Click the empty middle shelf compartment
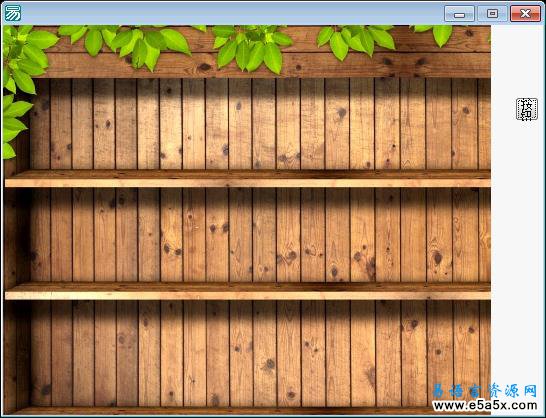This screenshot has height=418, width=546. [260, 235]
